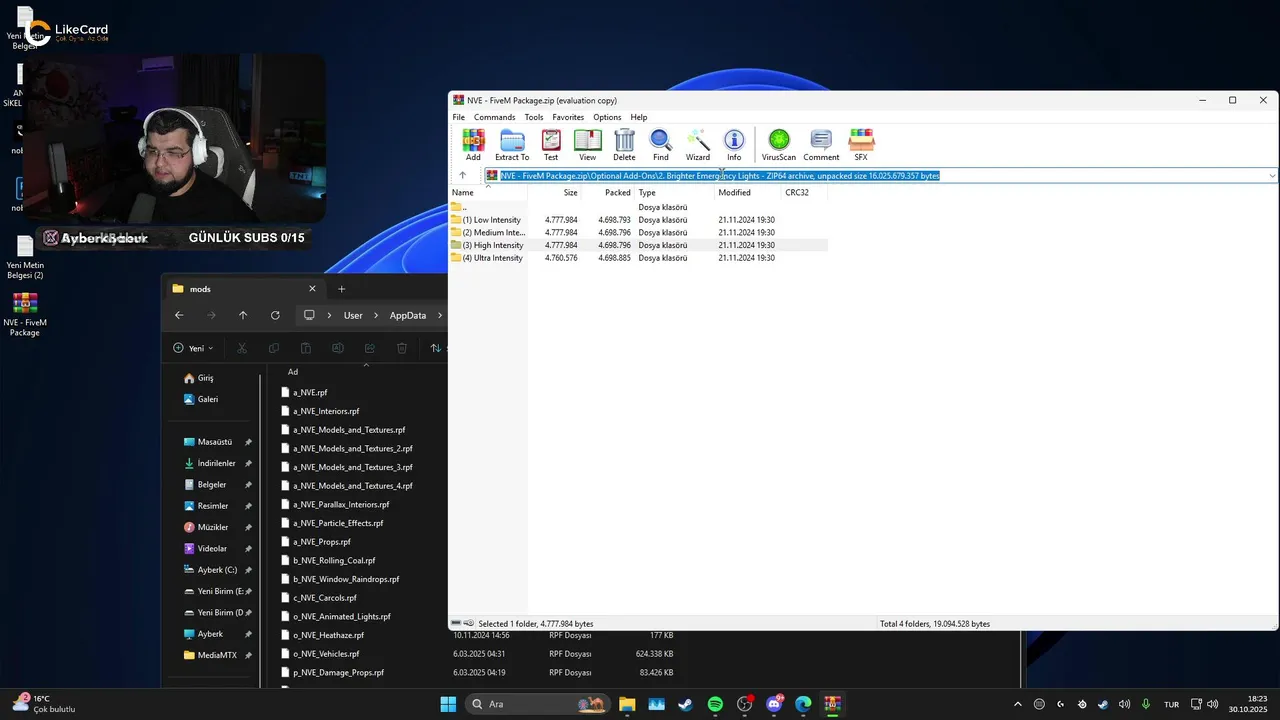Image resolution: width=1280 pixels, height=720 pixels.
Task: Open the Help menu
Action: 639,117
